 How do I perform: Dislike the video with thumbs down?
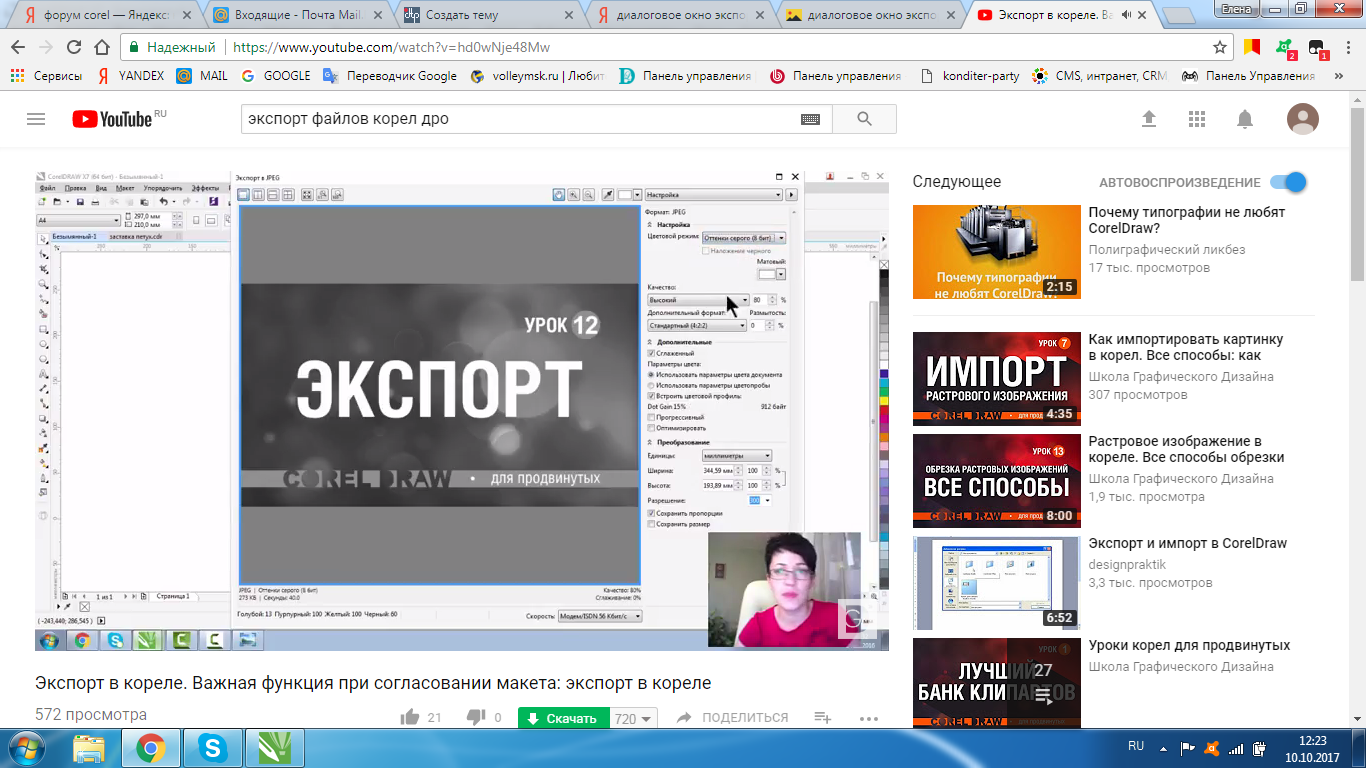coord(476,717)
